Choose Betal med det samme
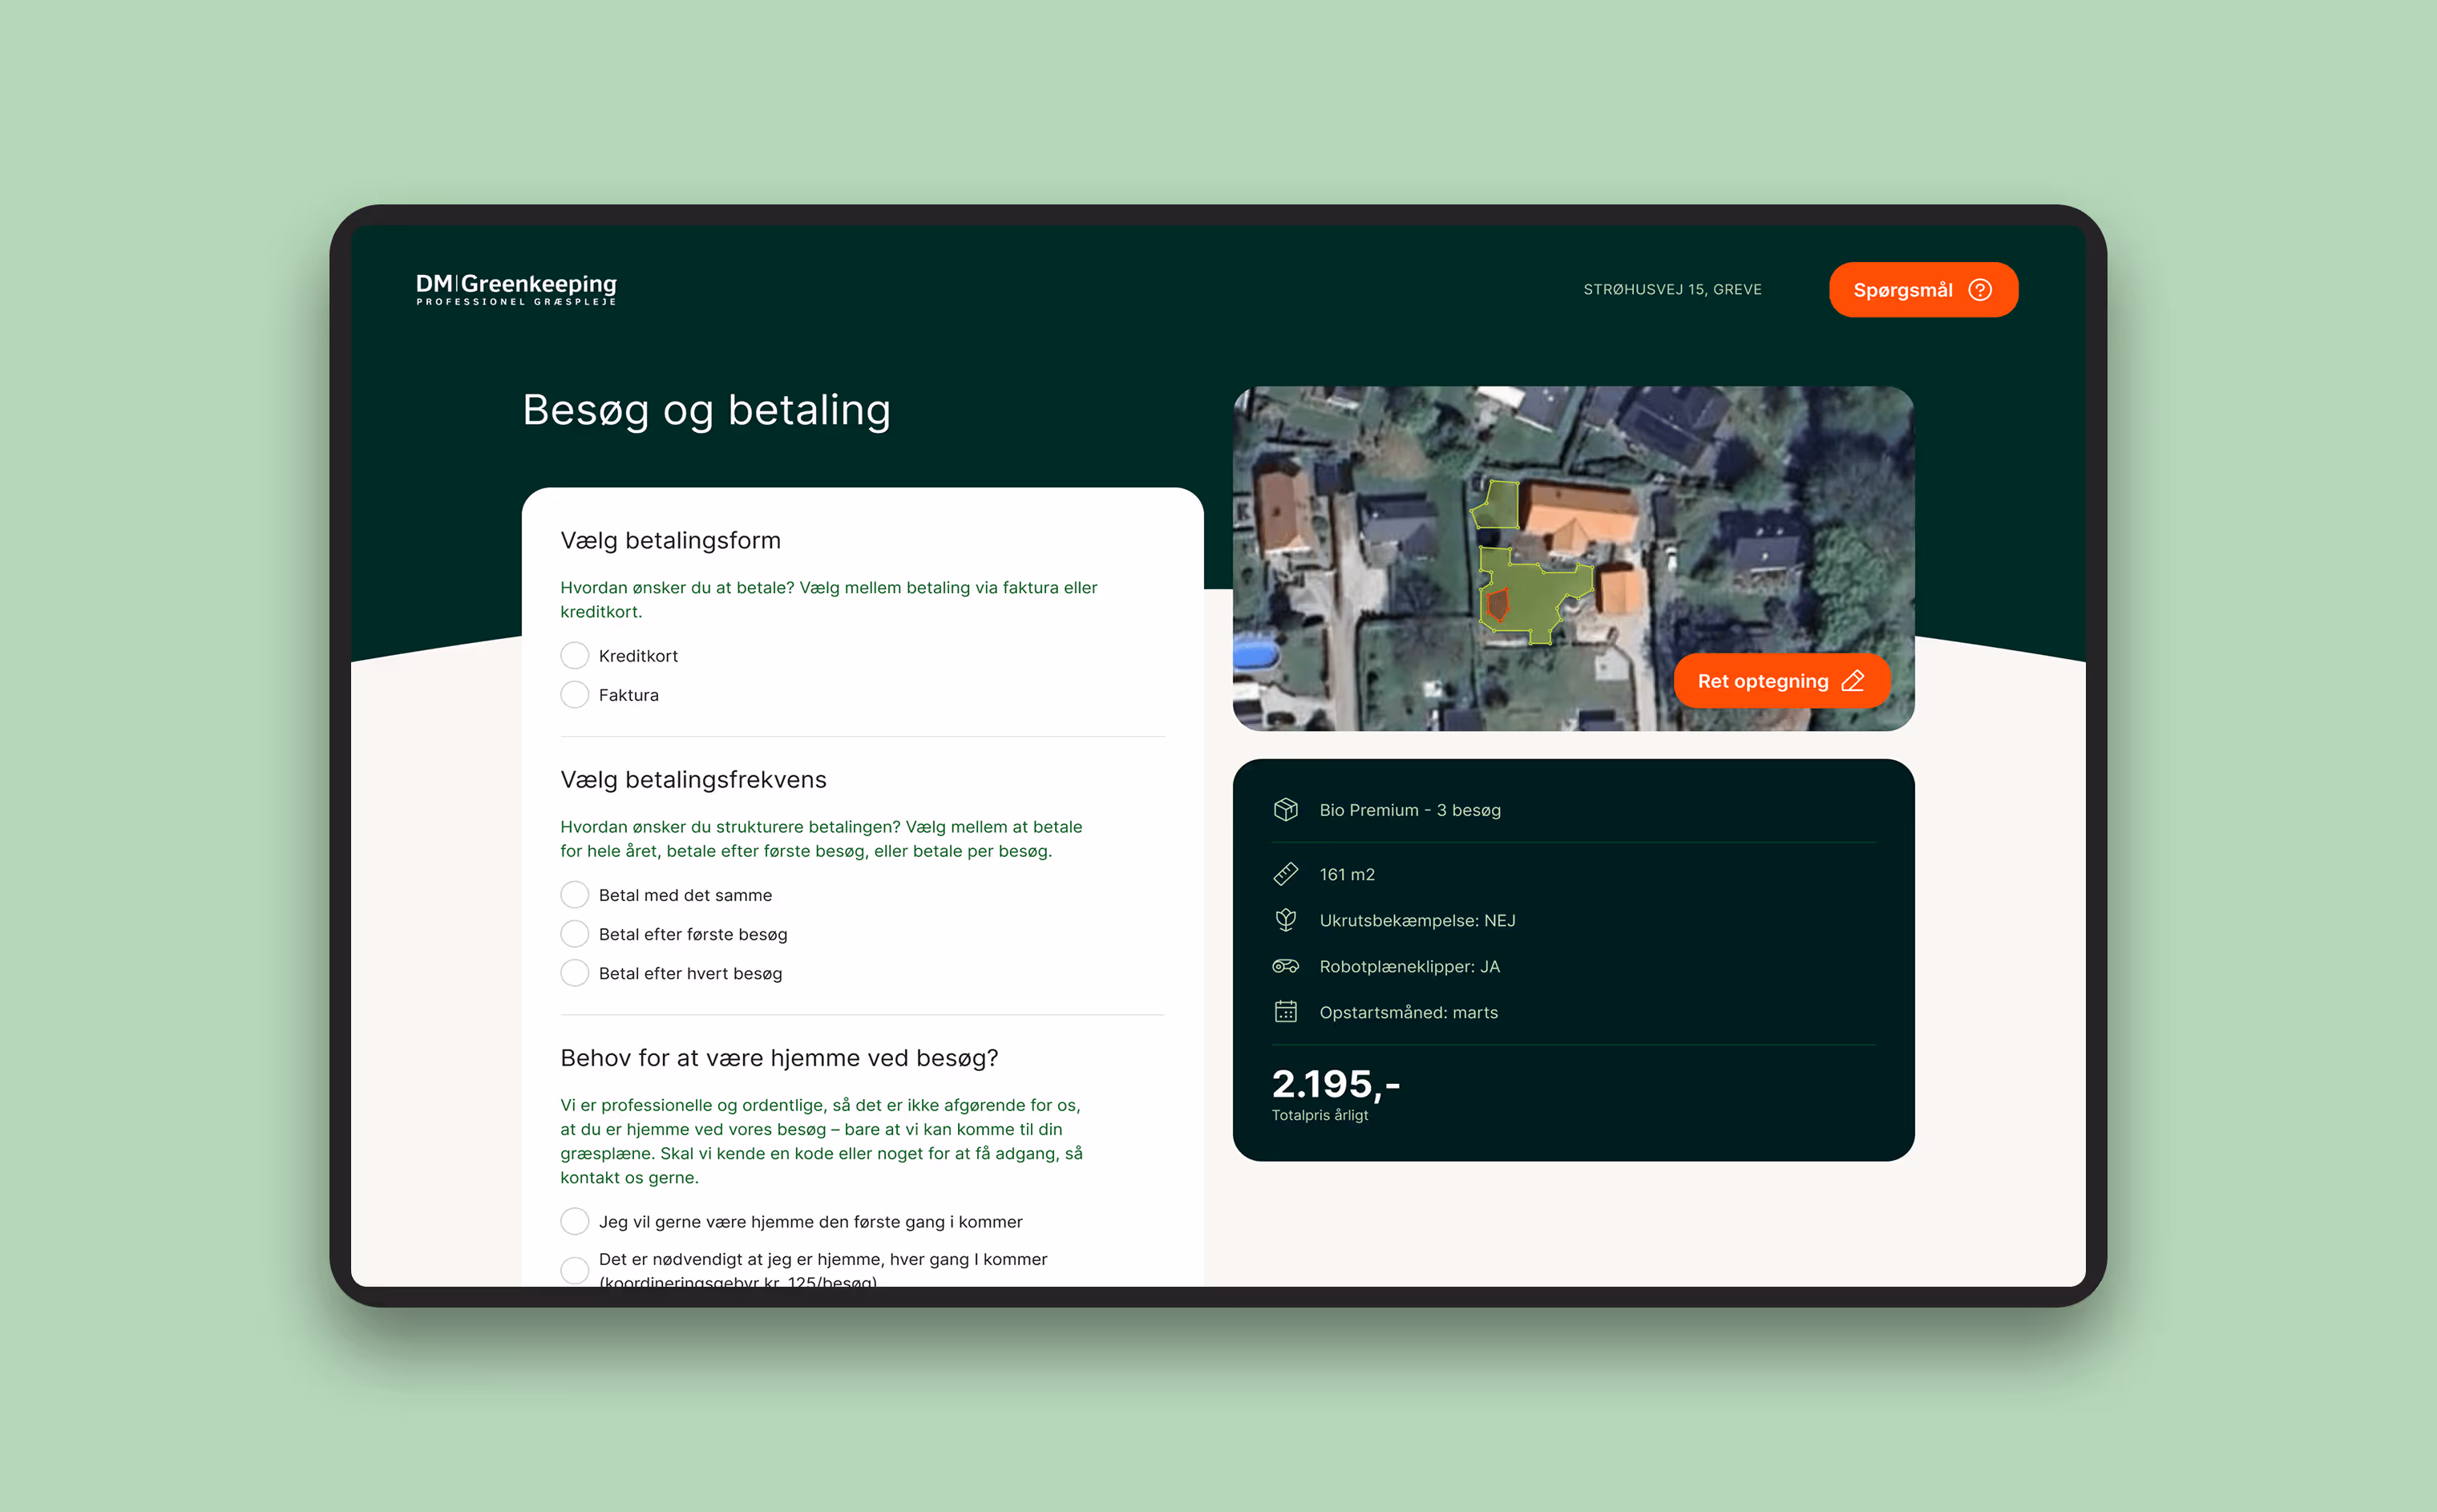The height and width of the screenshot is (1512, 2437). (574, 895)
